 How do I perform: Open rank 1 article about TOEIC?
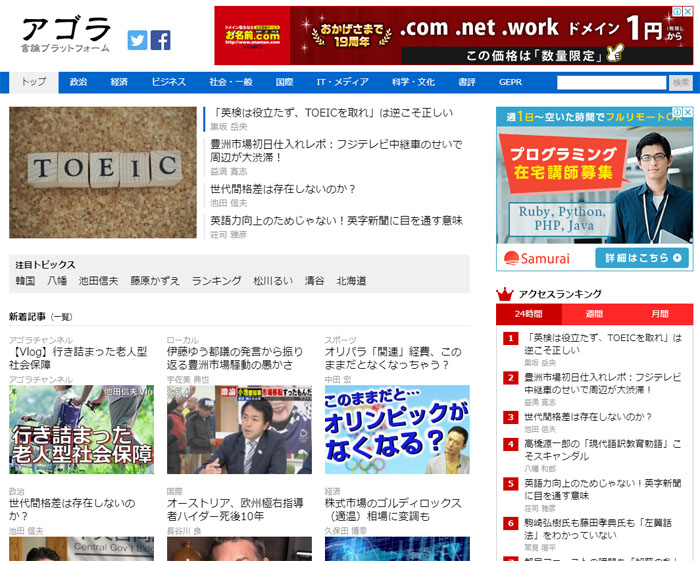pos(603,344)
